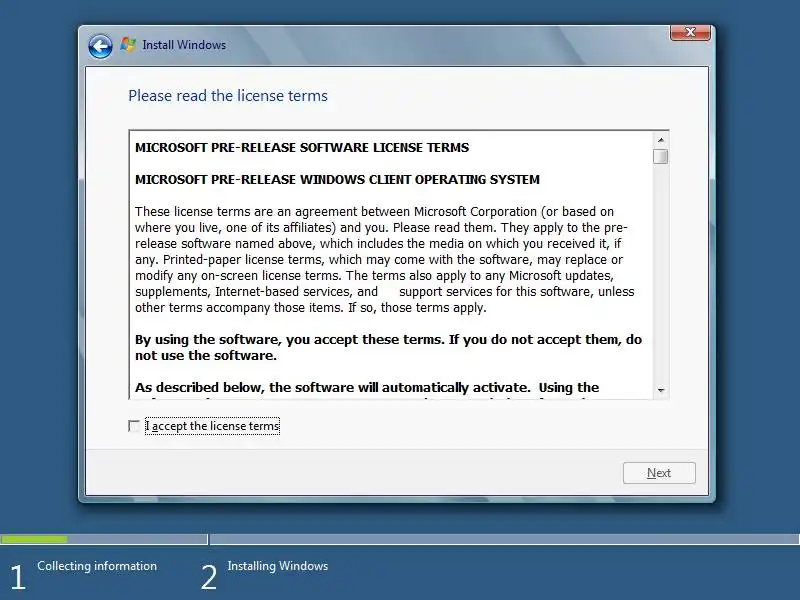Image resolution: width=800 pixels, height=600 pixels.
Task: Click the 'I accept the license terms' label
Action: tap(212, 426)
